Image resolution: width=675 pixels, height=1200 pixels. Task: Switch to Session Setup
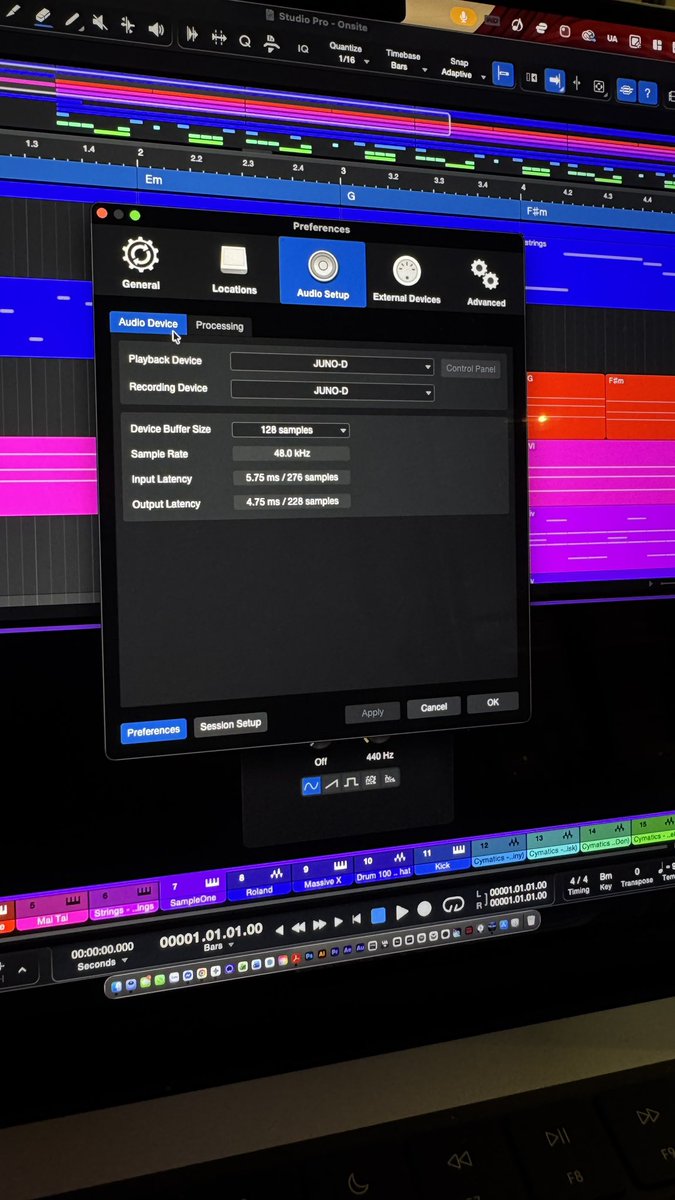pyautogui.click(x=230, y=724)
